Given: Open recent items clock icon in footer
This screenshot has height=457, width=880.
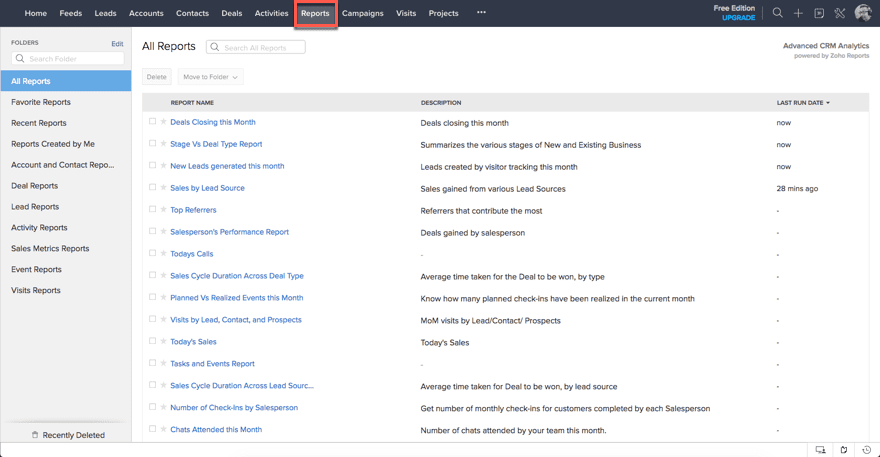Looking at the screenshot, I should [866, 450].
